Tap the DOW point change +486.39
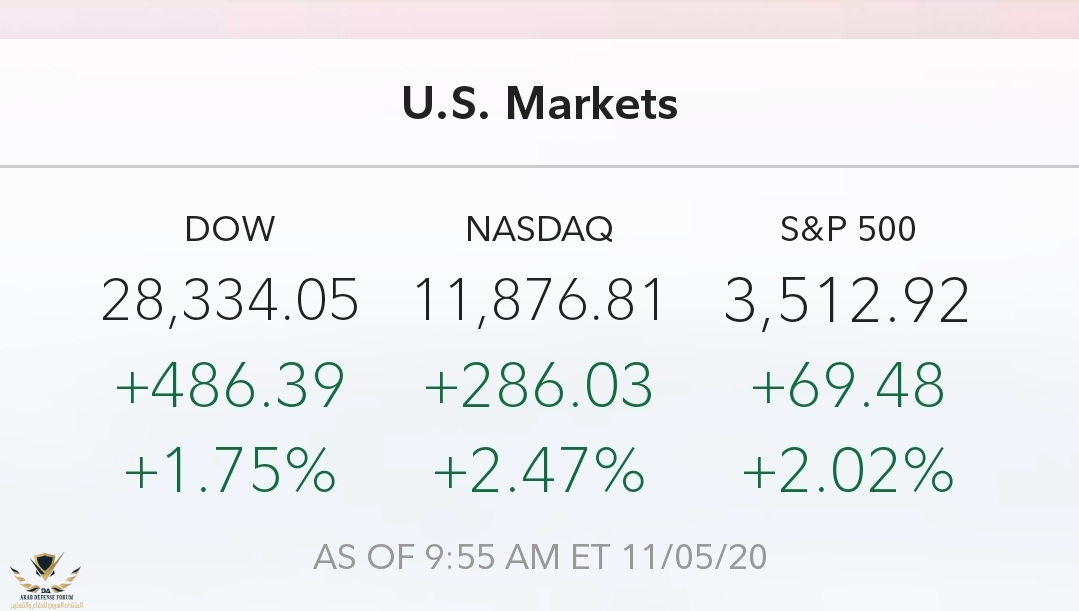Viewport: 1079px width, 611px height. (x=230, y=385)
